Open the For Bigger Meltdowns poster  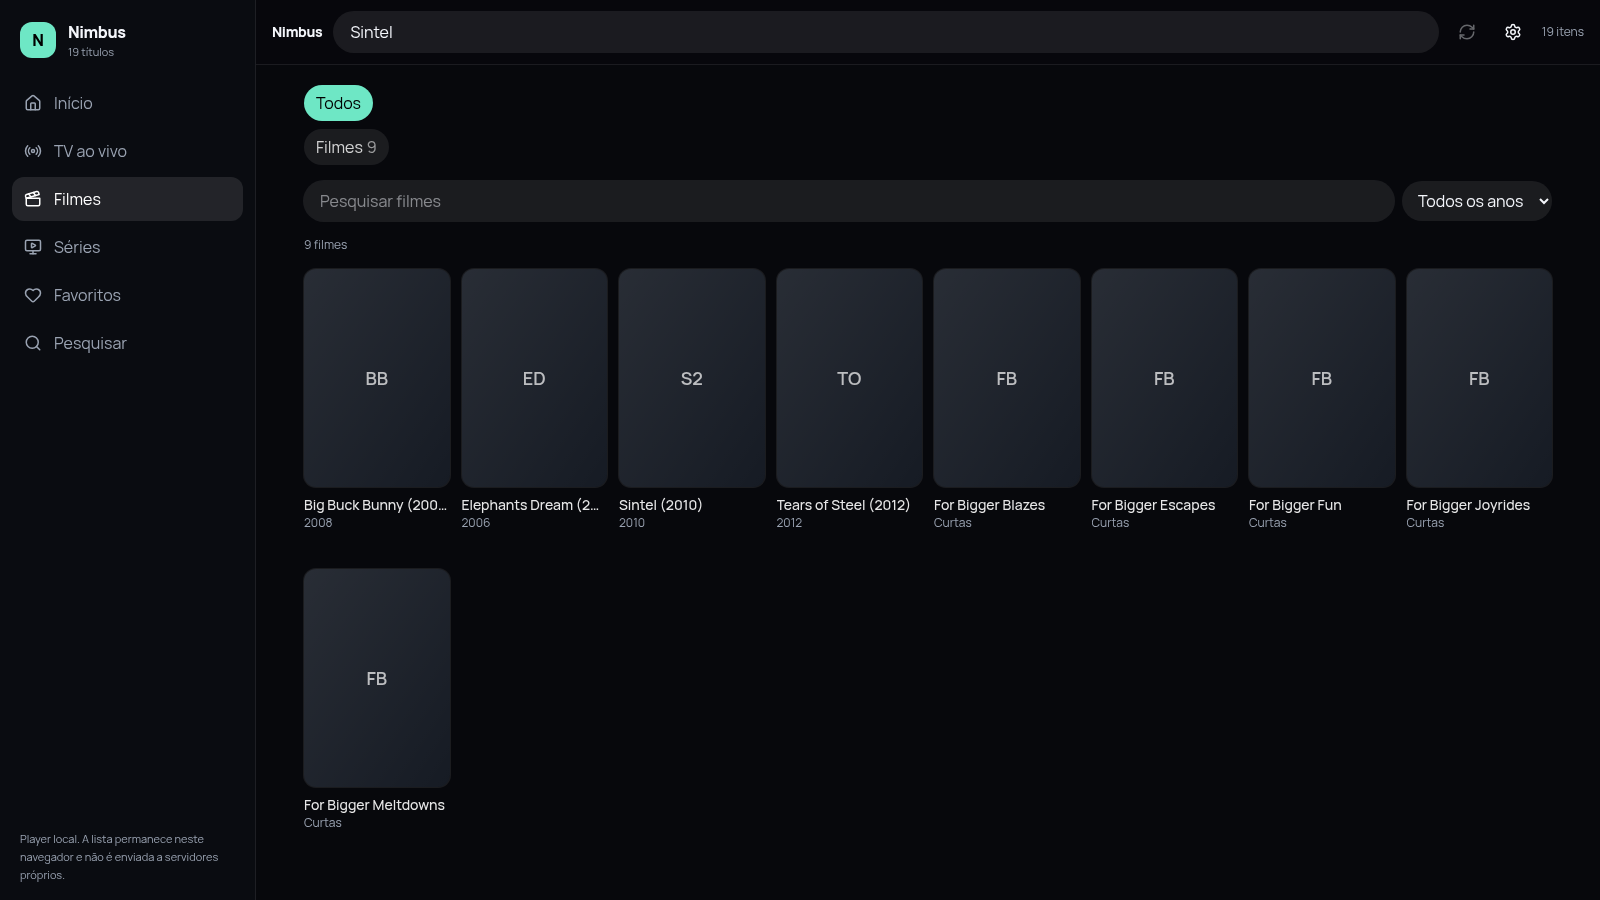pyautogui.click(x=377, y=678)
